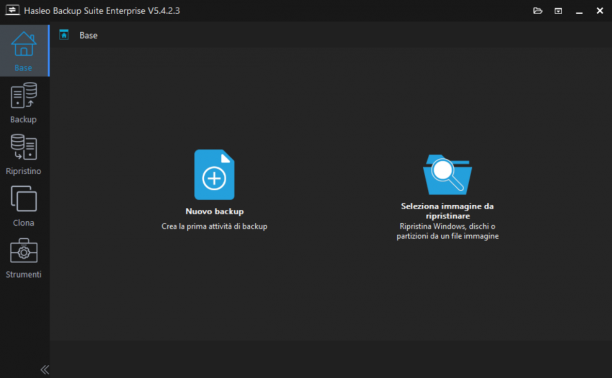
Task: Click 'Ripristina Windows, dischi o partizioni' description
Action: pos(447,231)
